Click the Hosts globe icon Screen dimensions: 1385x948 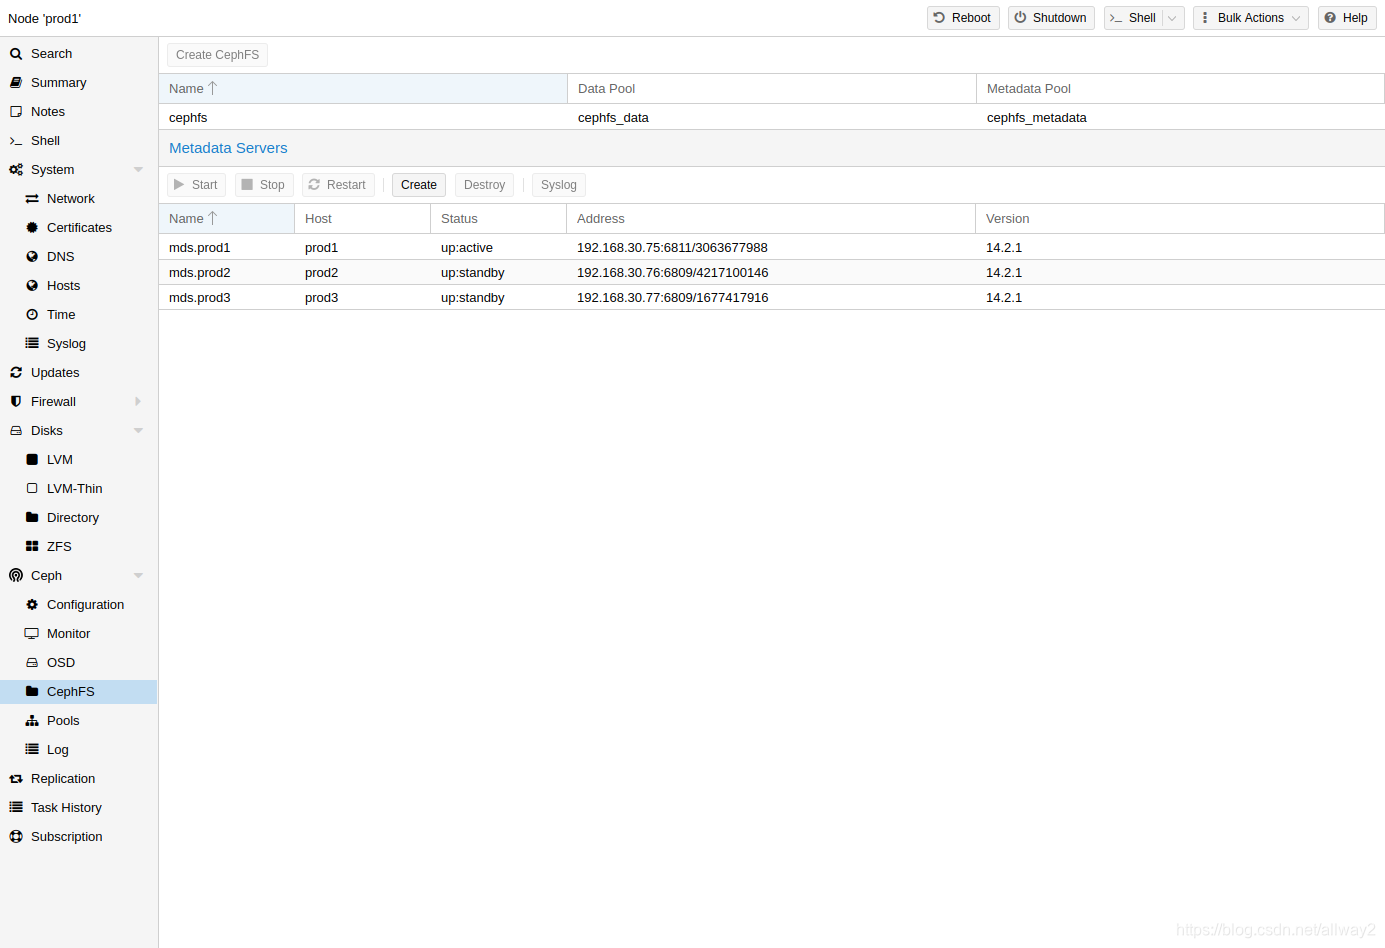[32, 286]
